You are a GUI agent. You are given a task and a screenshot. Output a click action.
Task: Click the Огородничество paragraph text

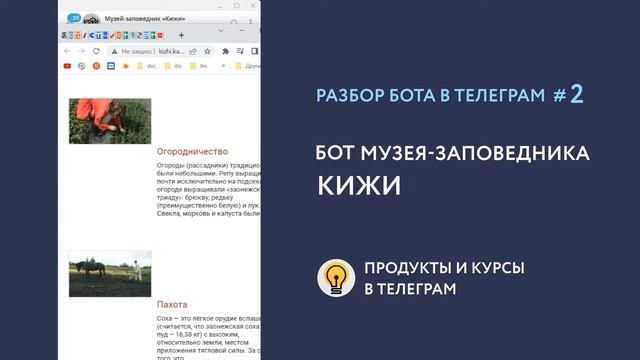[x=209, y=189]
